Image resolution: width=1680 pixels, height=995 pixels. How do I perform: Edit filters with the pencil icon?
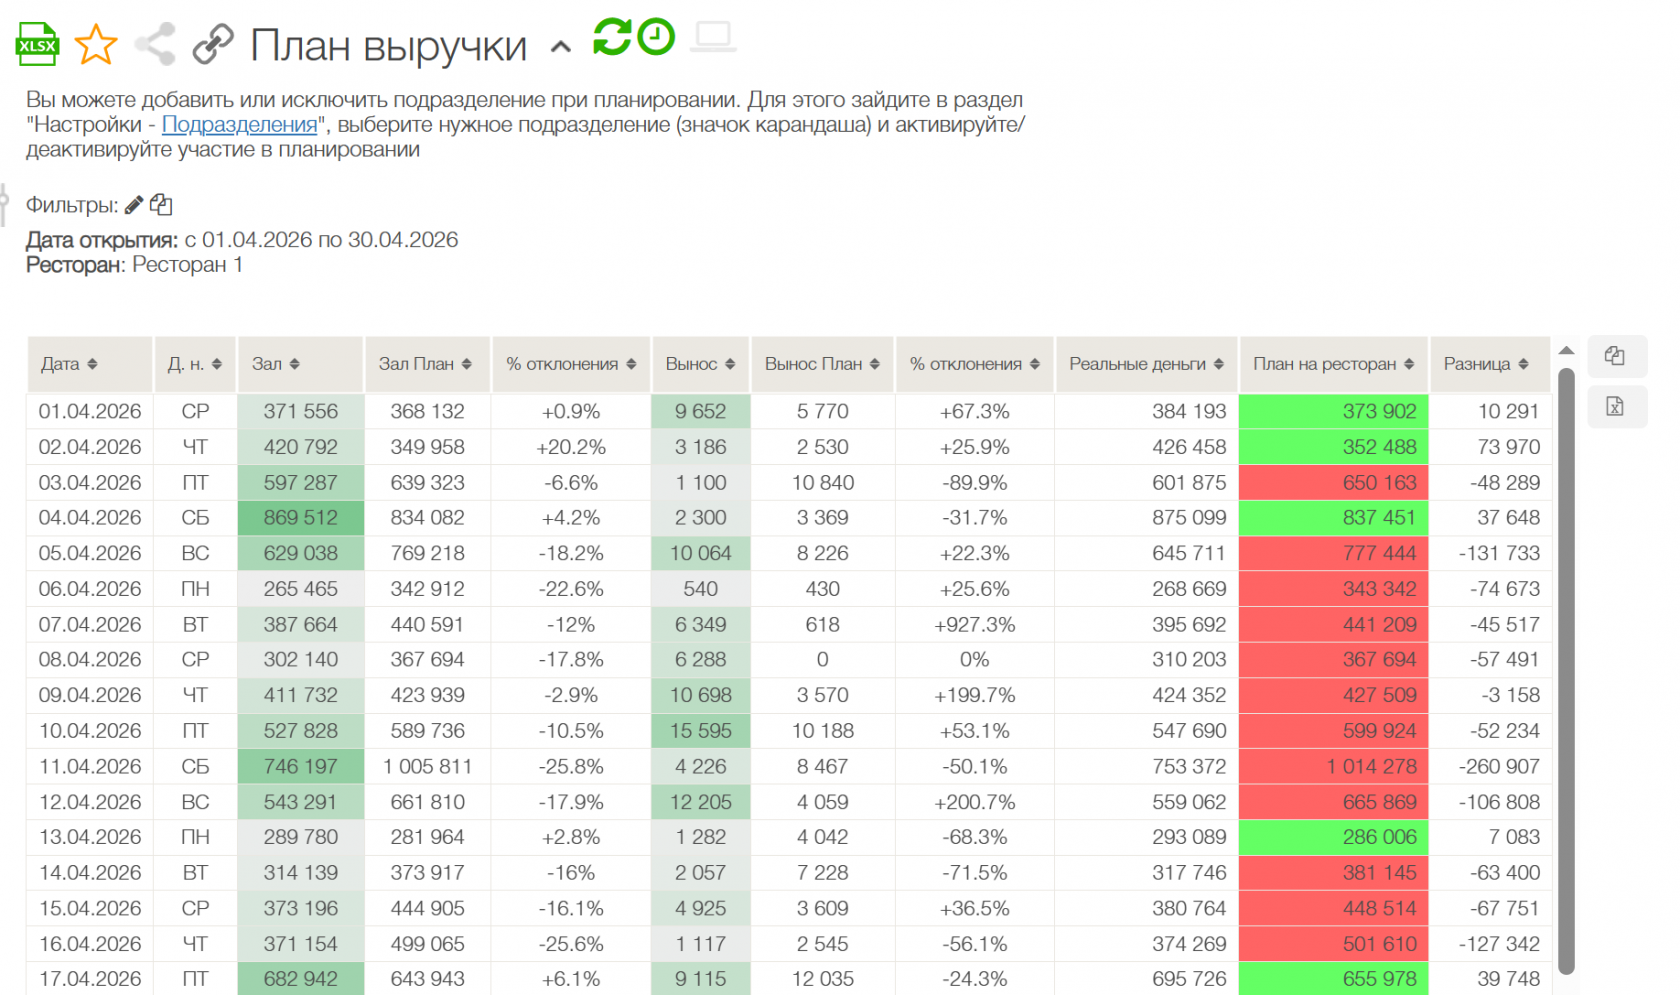coord(134,205)
